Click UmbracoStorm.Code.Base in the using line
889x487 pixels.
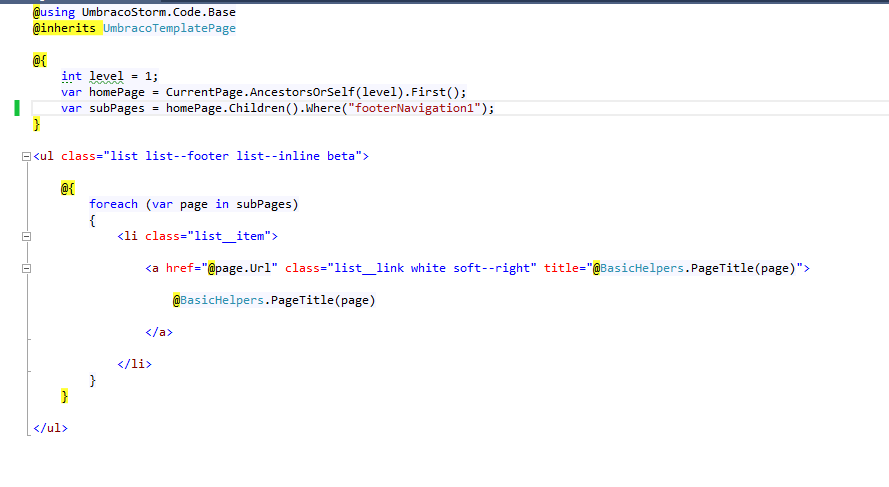159,12
